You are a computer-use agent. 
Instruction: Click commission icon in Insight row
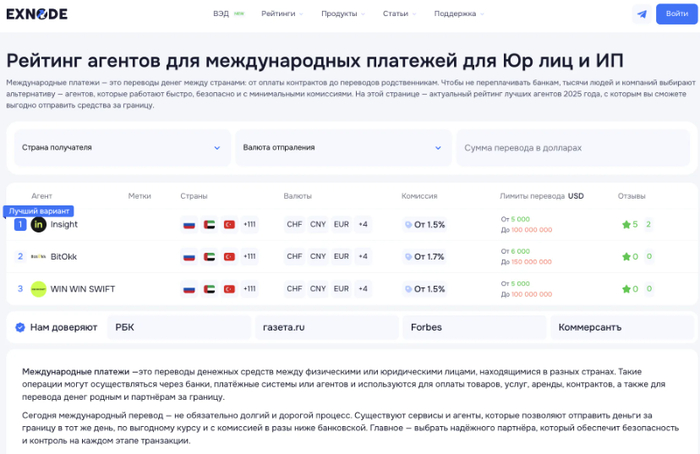(408, 225)
